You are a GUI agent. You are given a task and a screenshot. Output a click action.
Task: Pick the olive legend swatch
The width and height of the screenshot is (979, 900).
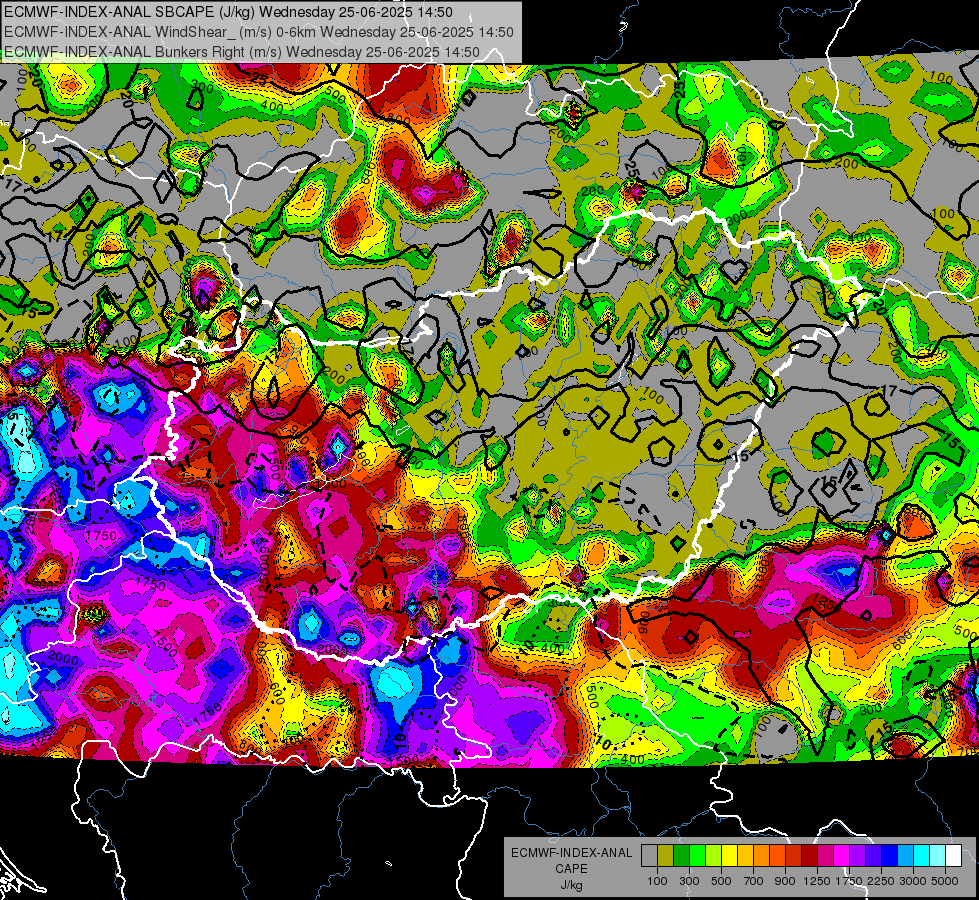click(x=665, y=855)
